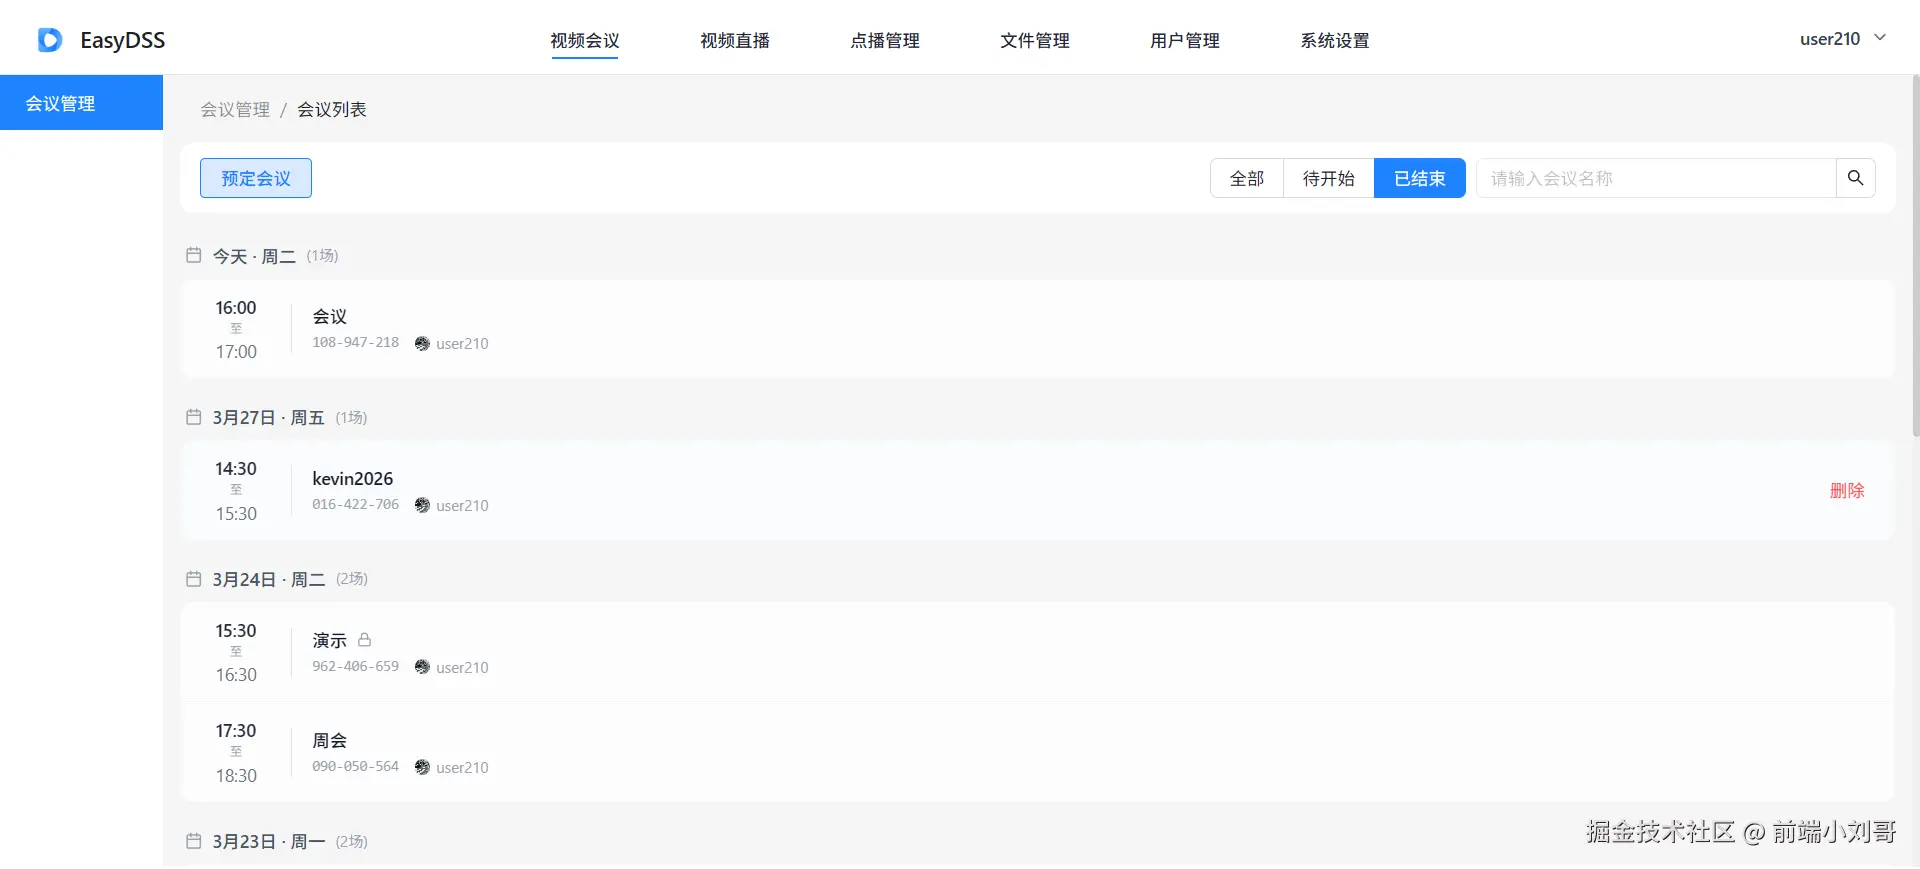Click 会议列表 breadcrumb text
The height and width of the screenshot is (869, 1920).
pos(332,109)
